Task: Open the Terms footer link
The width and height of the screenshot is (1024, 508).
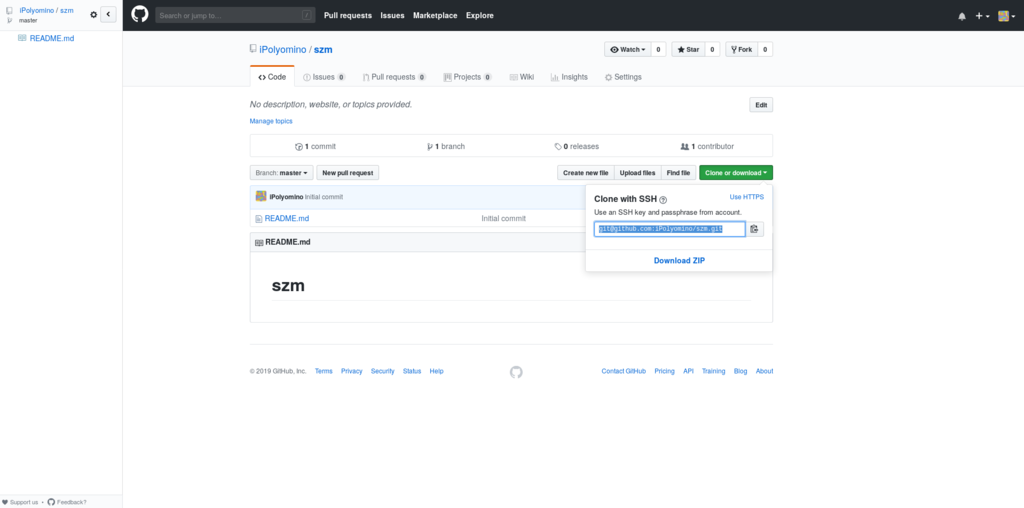Action: click(x=323, y=372)
